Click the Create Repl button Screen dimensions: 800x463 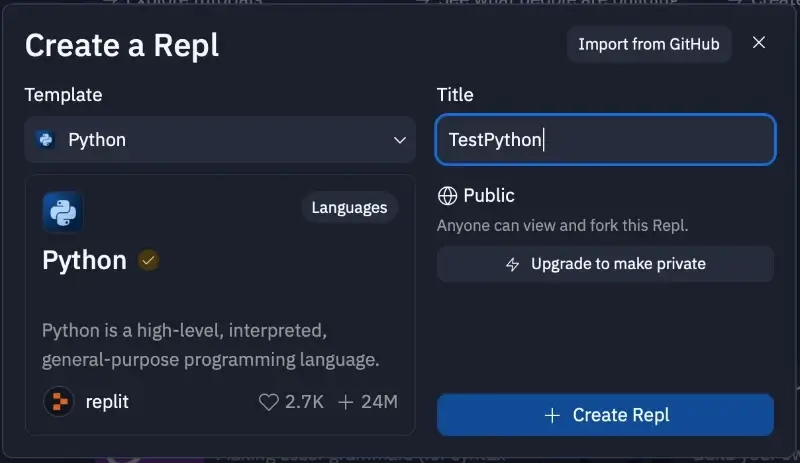coord(606,415)
